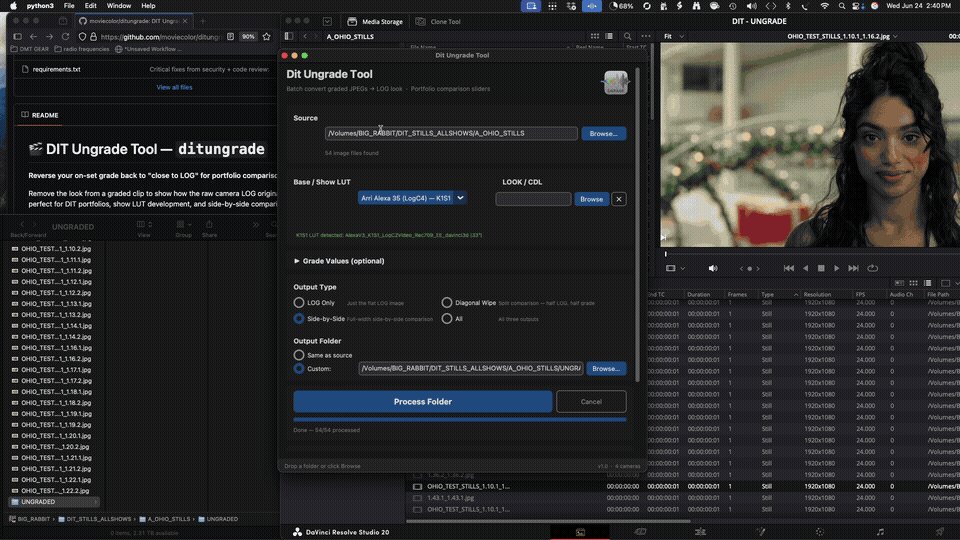
Task: Switch media storage to thumbnail grid view
Action: point(594,37)
